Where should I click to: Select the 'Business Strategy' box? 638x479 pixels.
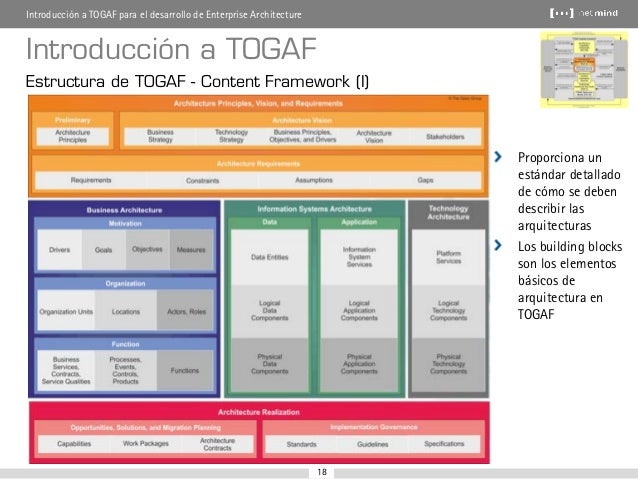(x=160, y=136)
